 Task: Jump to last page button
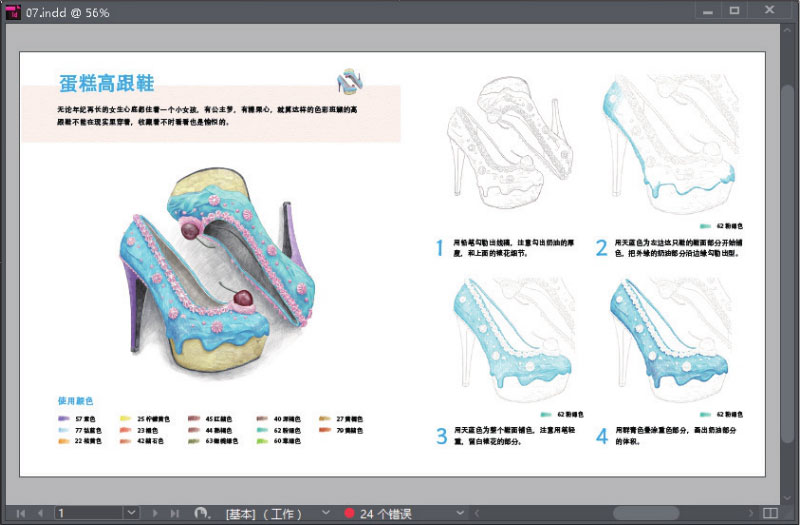click(x=176, y=513)
